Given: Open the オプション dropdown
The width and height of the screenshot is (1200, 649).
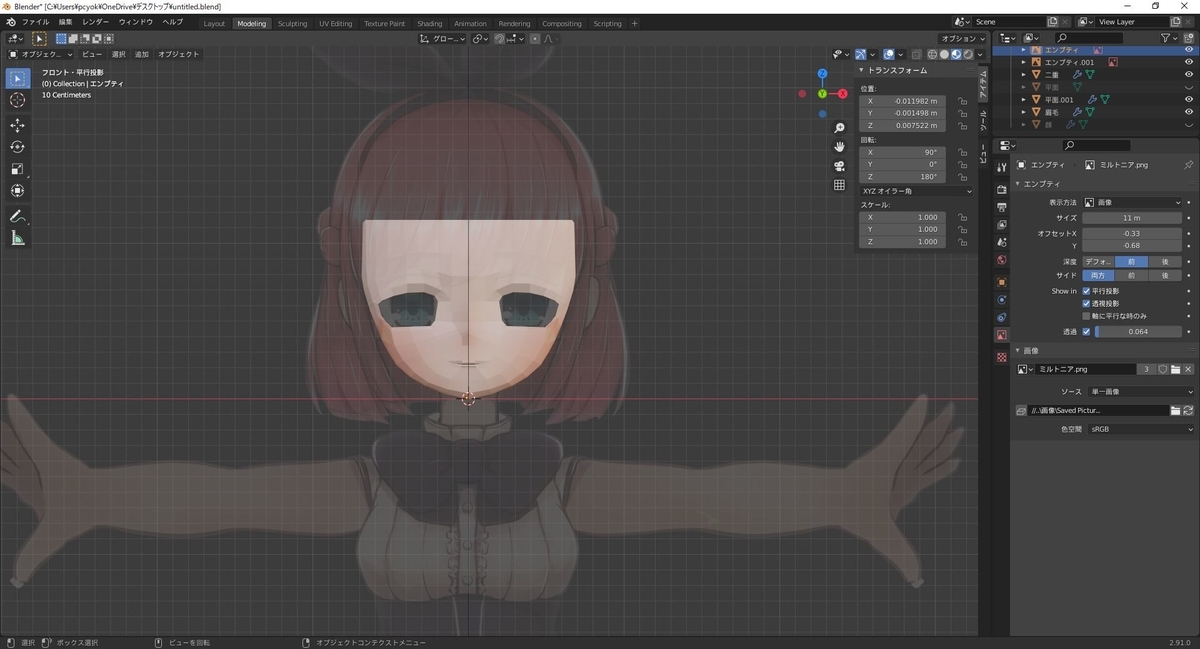Looking at the screenshot, I should tap(964, 39).
